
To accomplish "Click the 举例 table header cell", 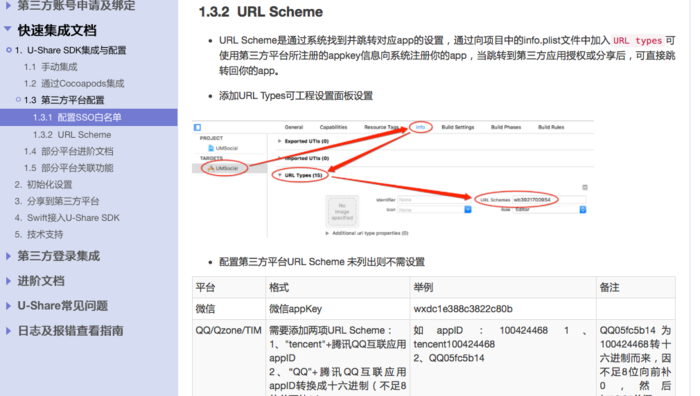I will pos(503,288).
